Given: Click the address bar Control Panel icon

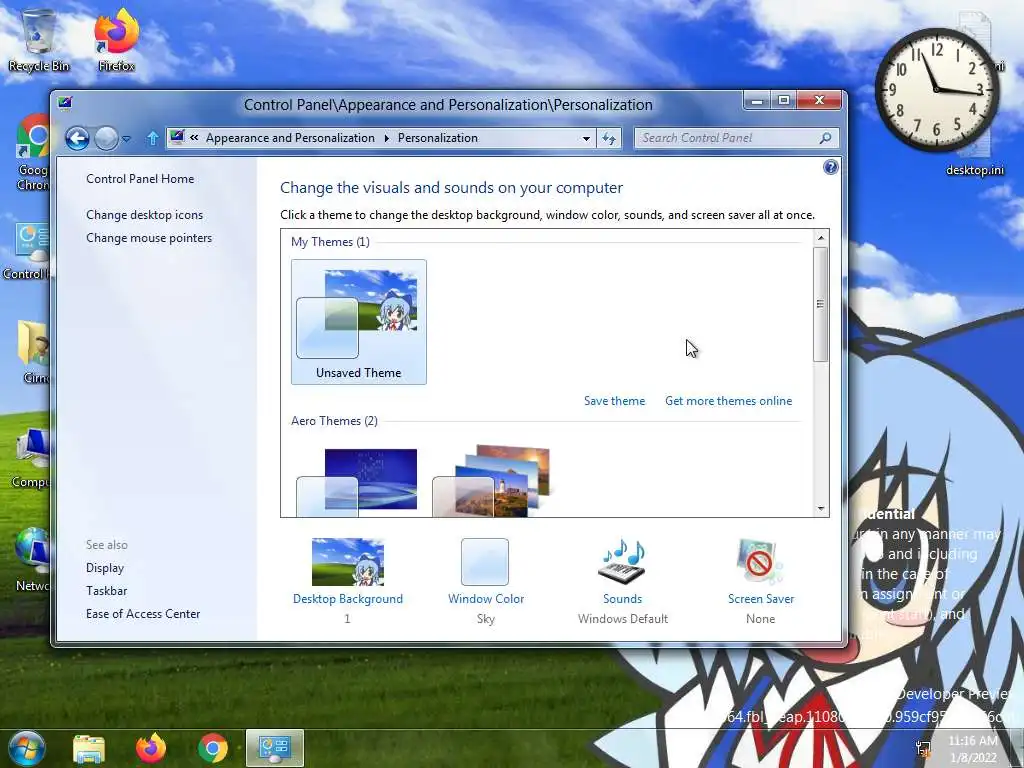Looking at the screenshot, I should coord(176,137).
